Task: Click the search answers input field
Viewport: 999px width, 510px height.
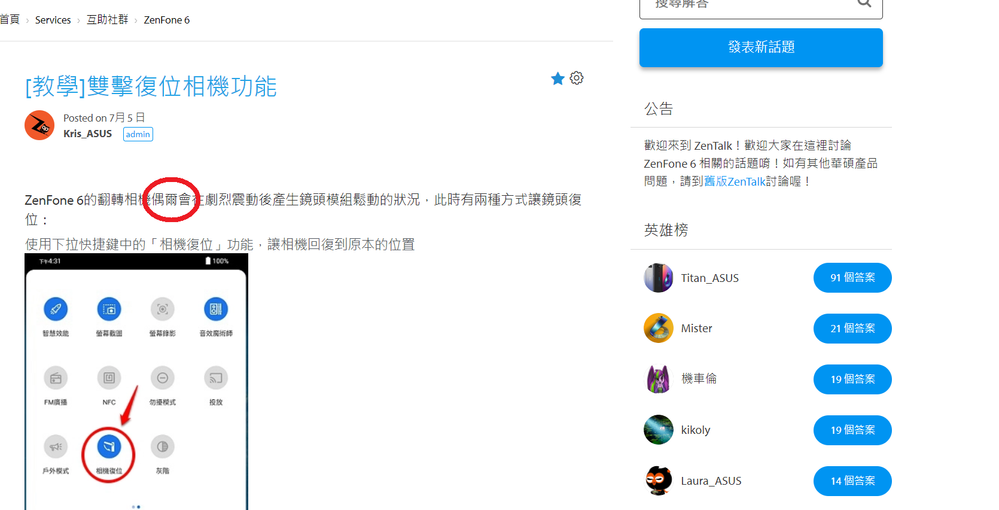Action: tap(745, 5)
